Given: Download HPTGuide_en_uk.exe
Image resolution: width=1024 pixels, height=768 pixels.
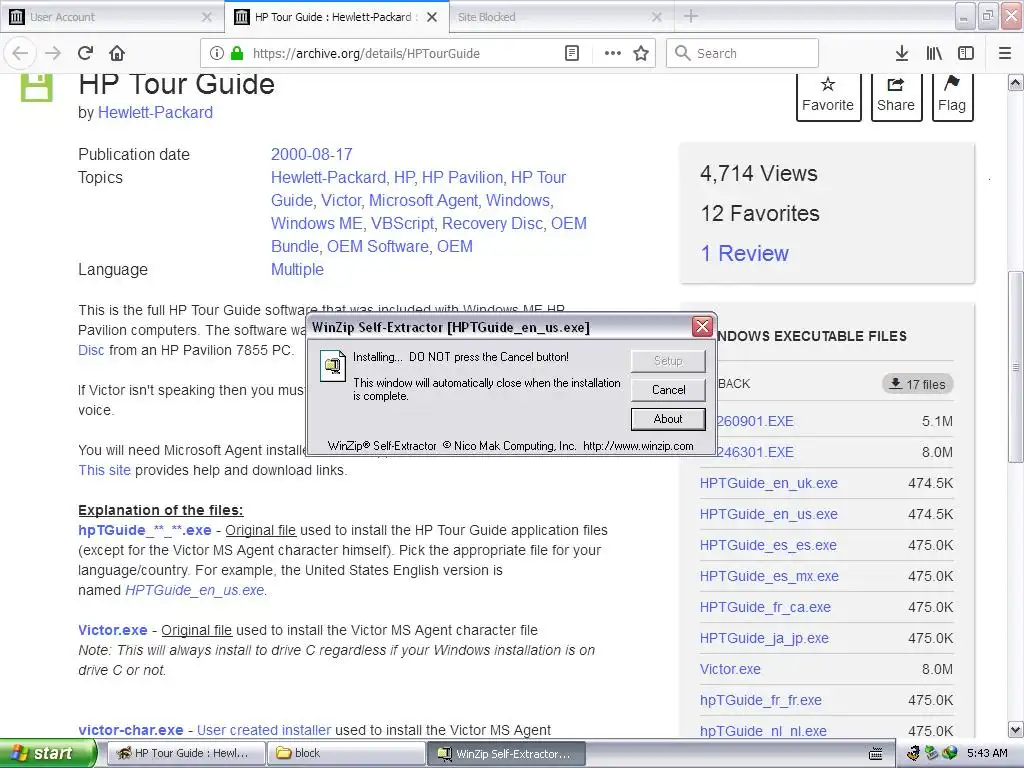Looking at the screenshot, I should coord(769,483).
